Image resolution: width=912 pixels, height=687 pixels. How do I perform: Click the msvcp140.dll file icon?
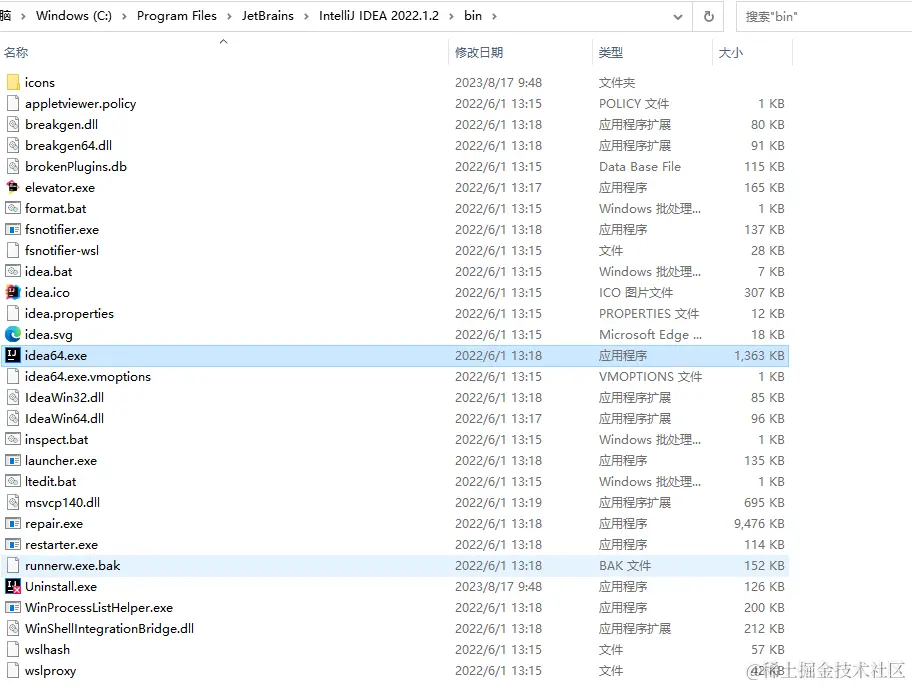13,502
